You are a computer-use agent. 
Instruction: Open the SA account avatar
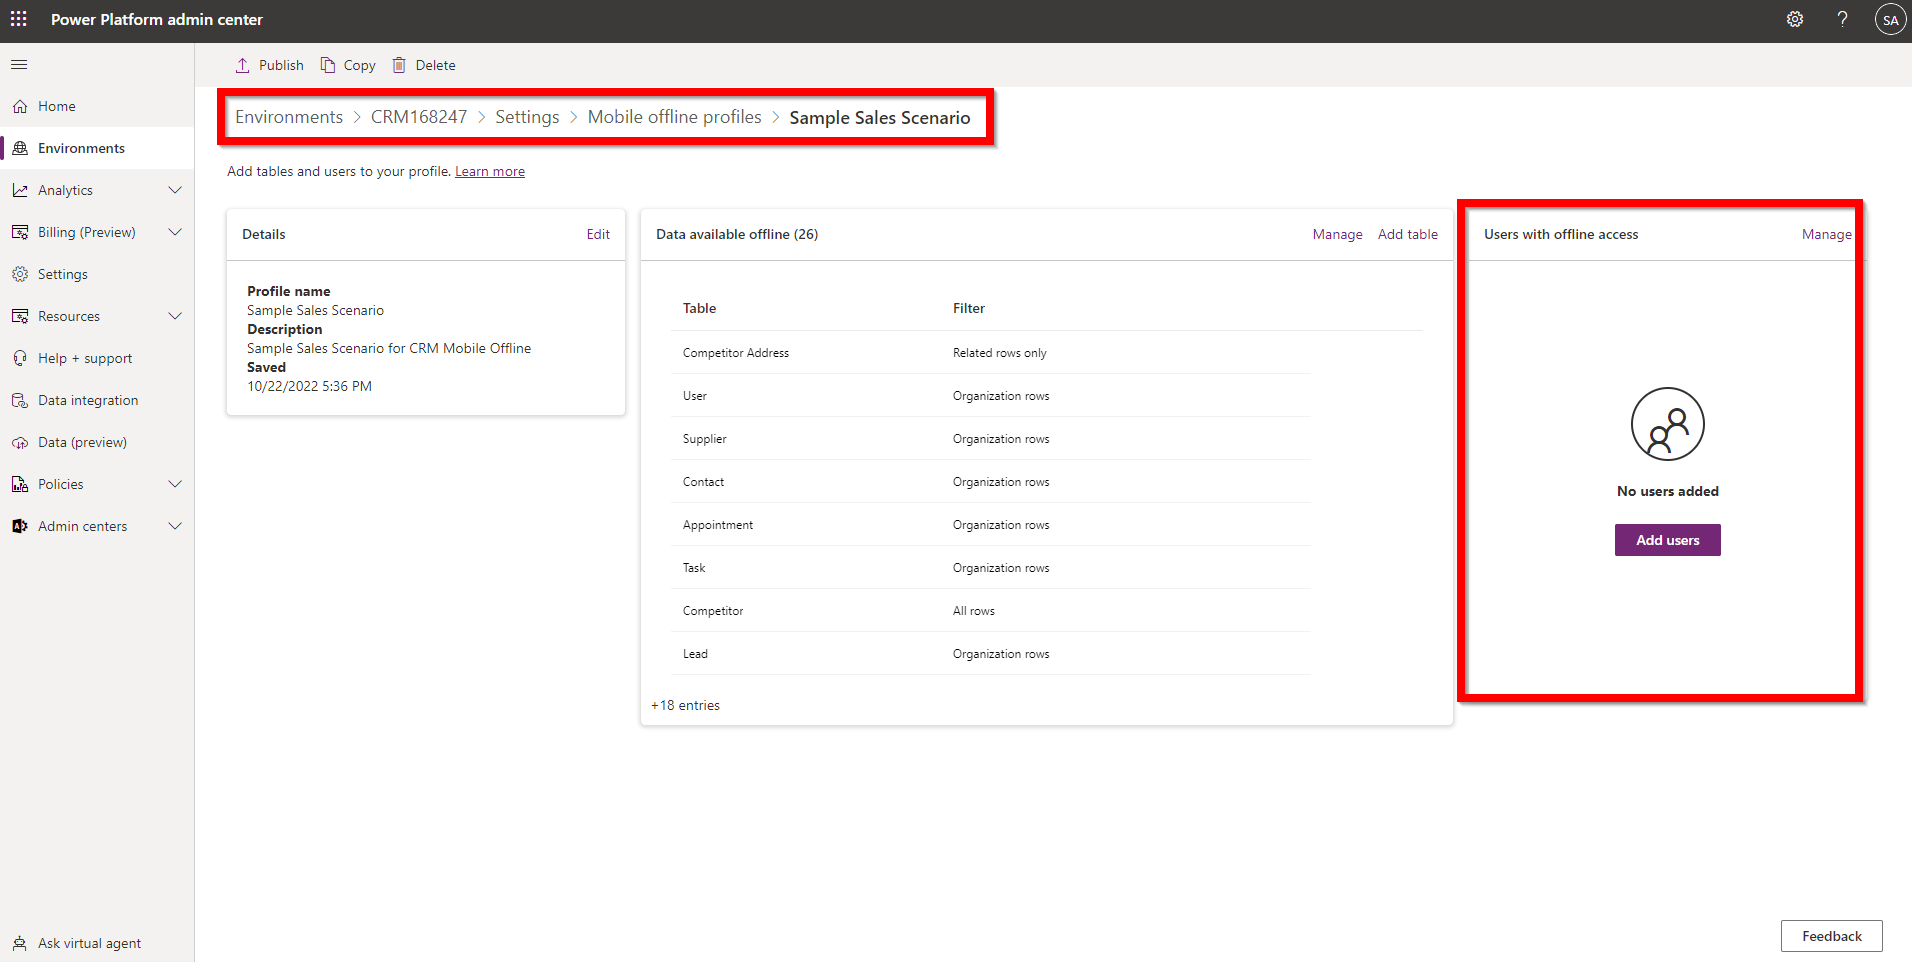click(1890, 19)
